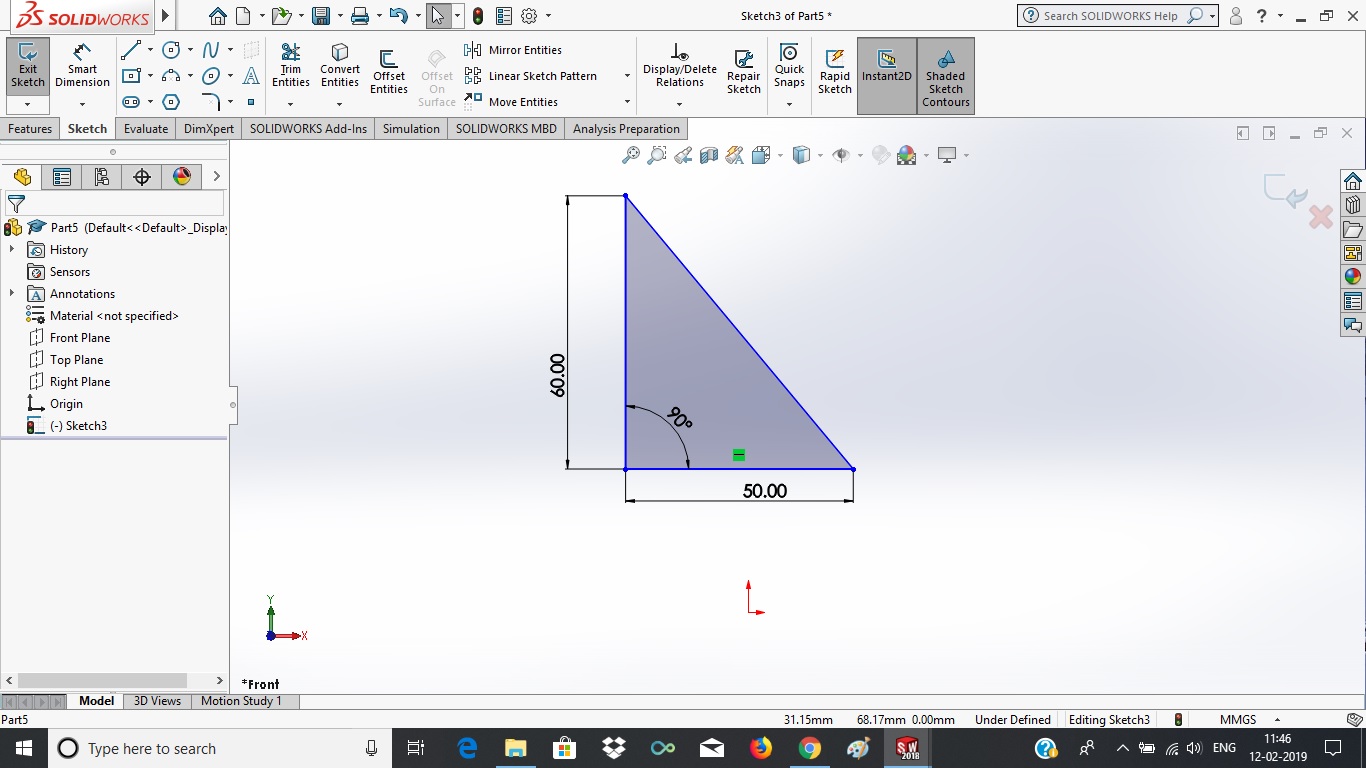Open the ConfigurationManager tab icon
The image size is (1366, 772).
102,177
